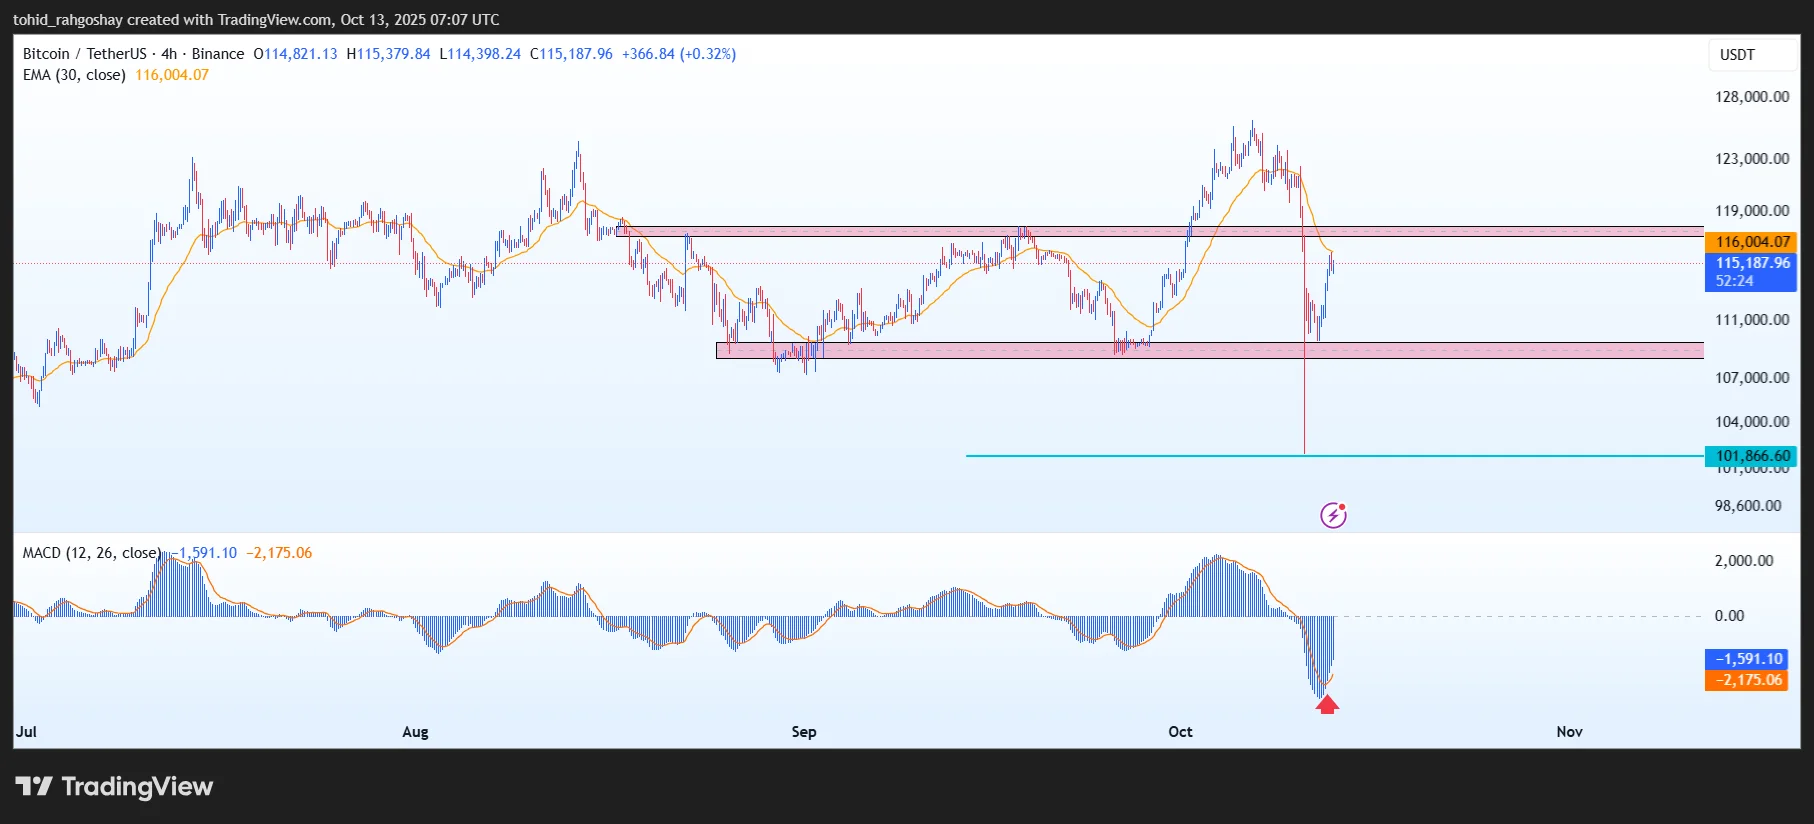Screen dimensions: 1814x824
Task: Click the Aug label on time axis
Action: tap(415, 732)
